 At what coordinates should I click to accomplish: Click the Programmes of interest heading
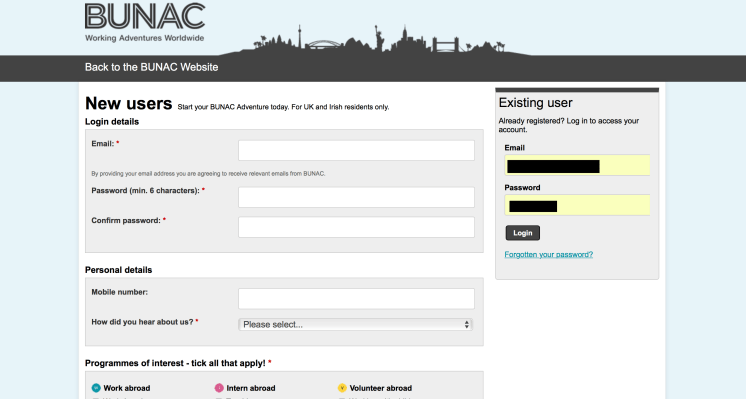click(x=178, y=363)
